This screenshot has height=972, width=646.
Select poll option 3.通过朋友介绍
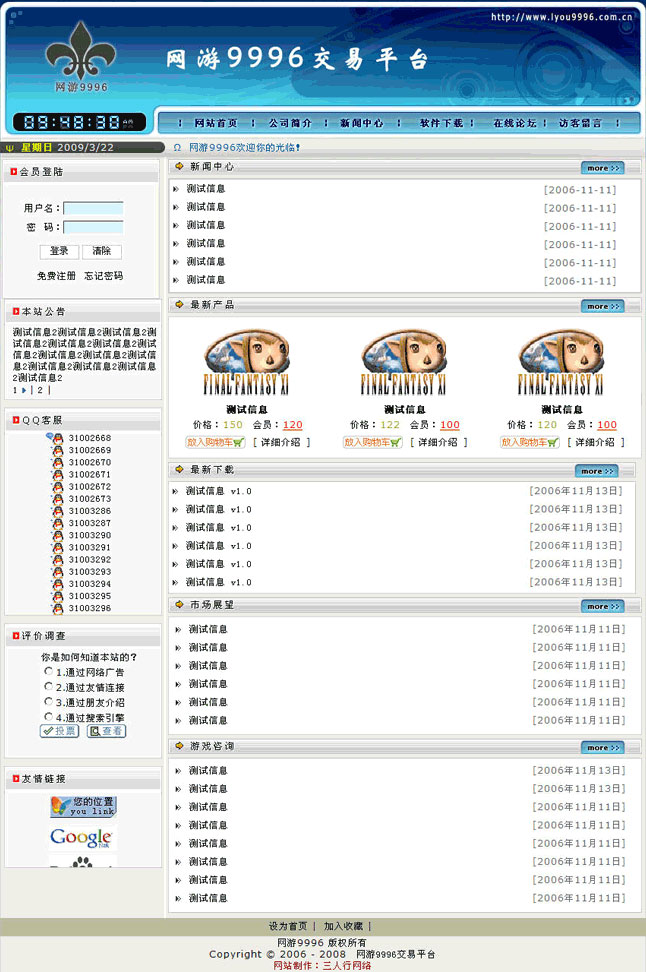48,701
